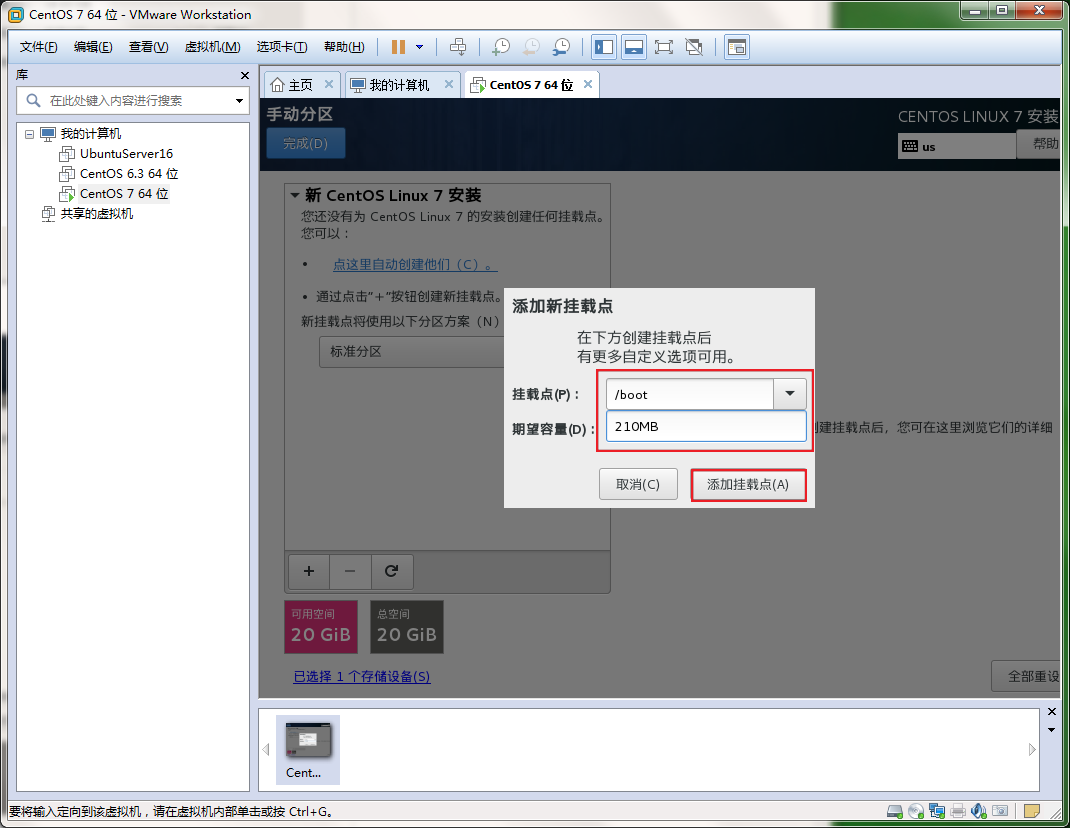The image size is (1070, 828).
Task: Close the thumbnail bar
Action: tap(1052, 712)
